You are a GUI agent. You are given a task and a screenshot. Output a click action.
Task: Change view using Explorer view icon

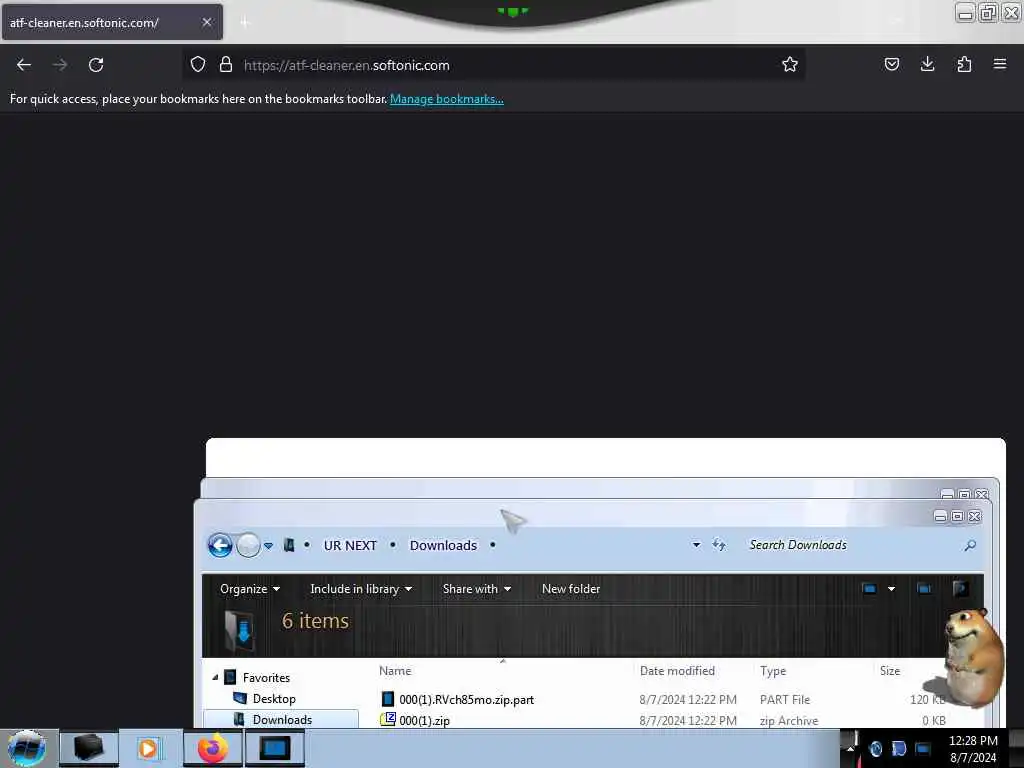(869, 589)
